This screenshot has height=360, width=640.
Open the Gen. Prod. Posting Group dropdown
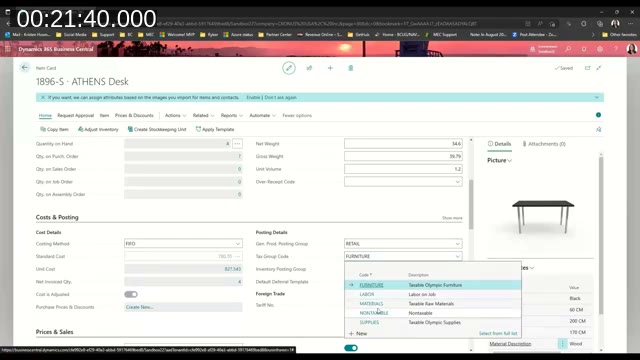click(x=457, y=244)
